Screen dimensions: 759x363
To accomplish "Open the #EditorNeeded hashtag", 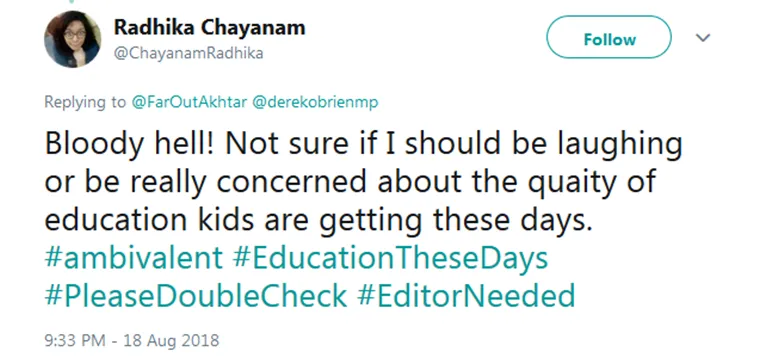I will point(466,295).
